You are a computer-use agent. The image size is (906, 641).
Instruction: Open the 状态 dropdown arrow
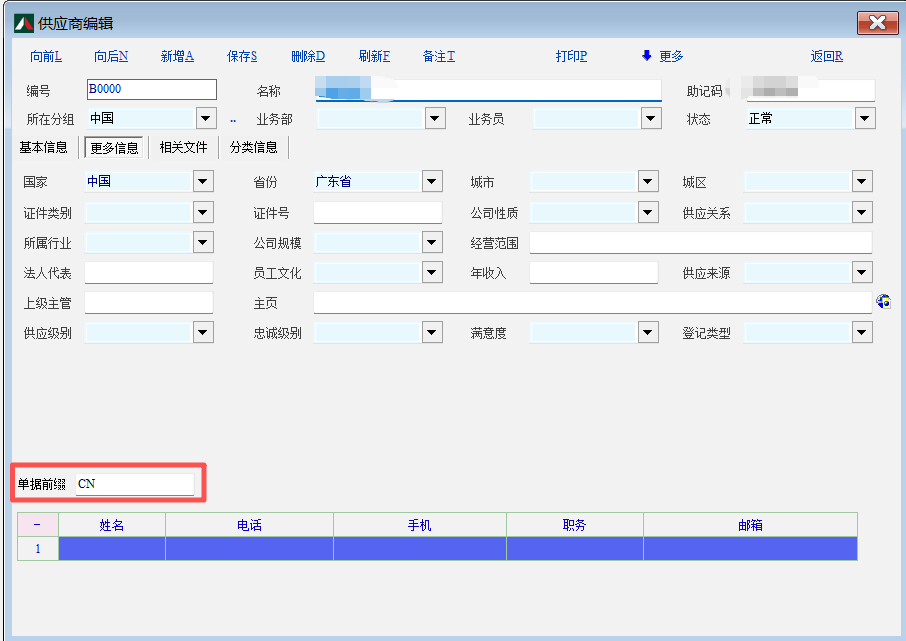click(x=865, y=119)
